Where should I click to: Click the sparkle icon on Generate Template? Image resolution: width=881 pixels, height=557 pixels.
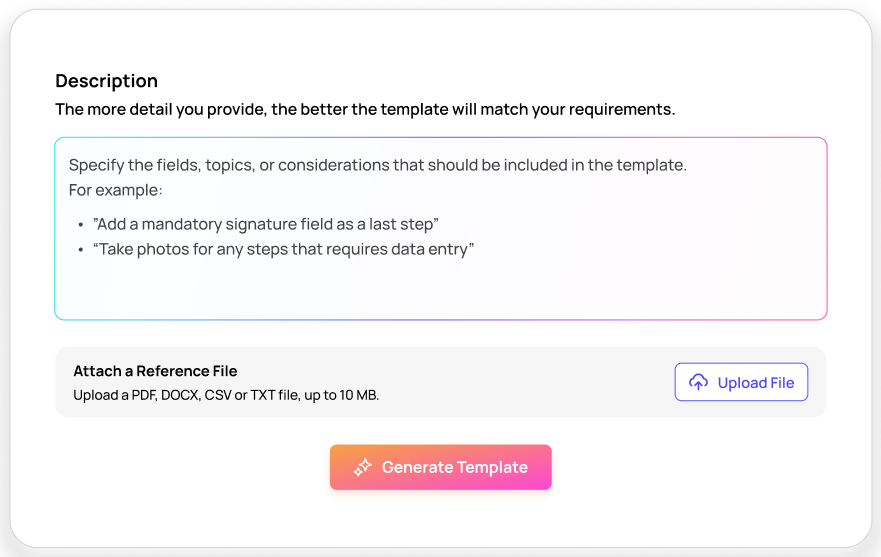[x=363, y=467]
